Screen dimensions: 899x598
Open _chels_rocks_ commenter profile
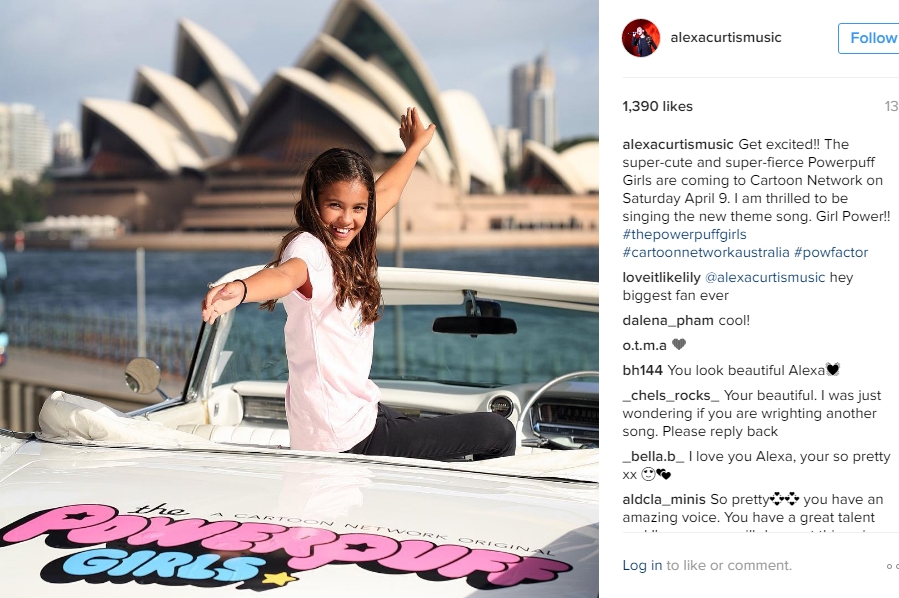click(671, 396)
